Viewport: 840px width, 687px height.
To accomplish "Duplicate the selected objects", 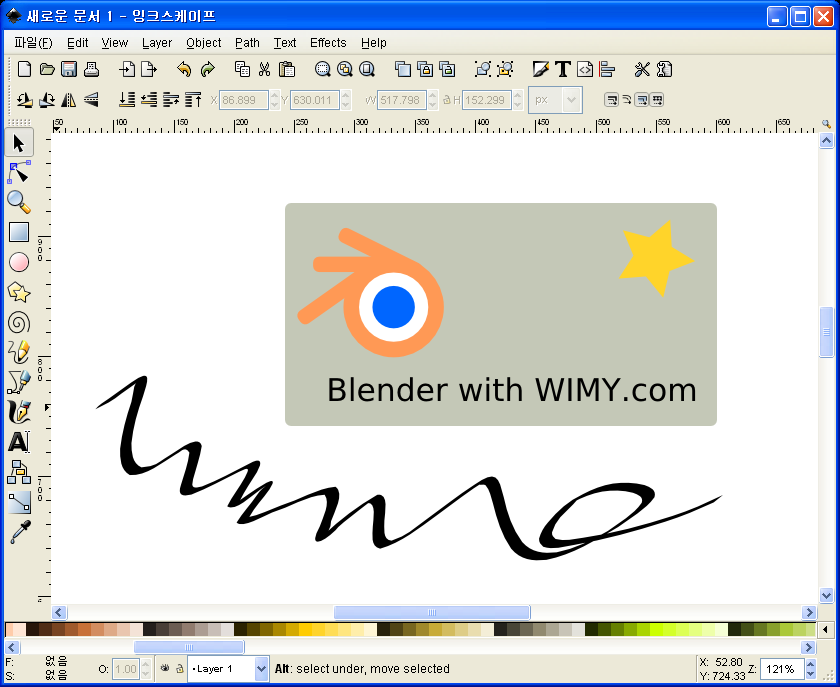I will (x=402, y=69).
